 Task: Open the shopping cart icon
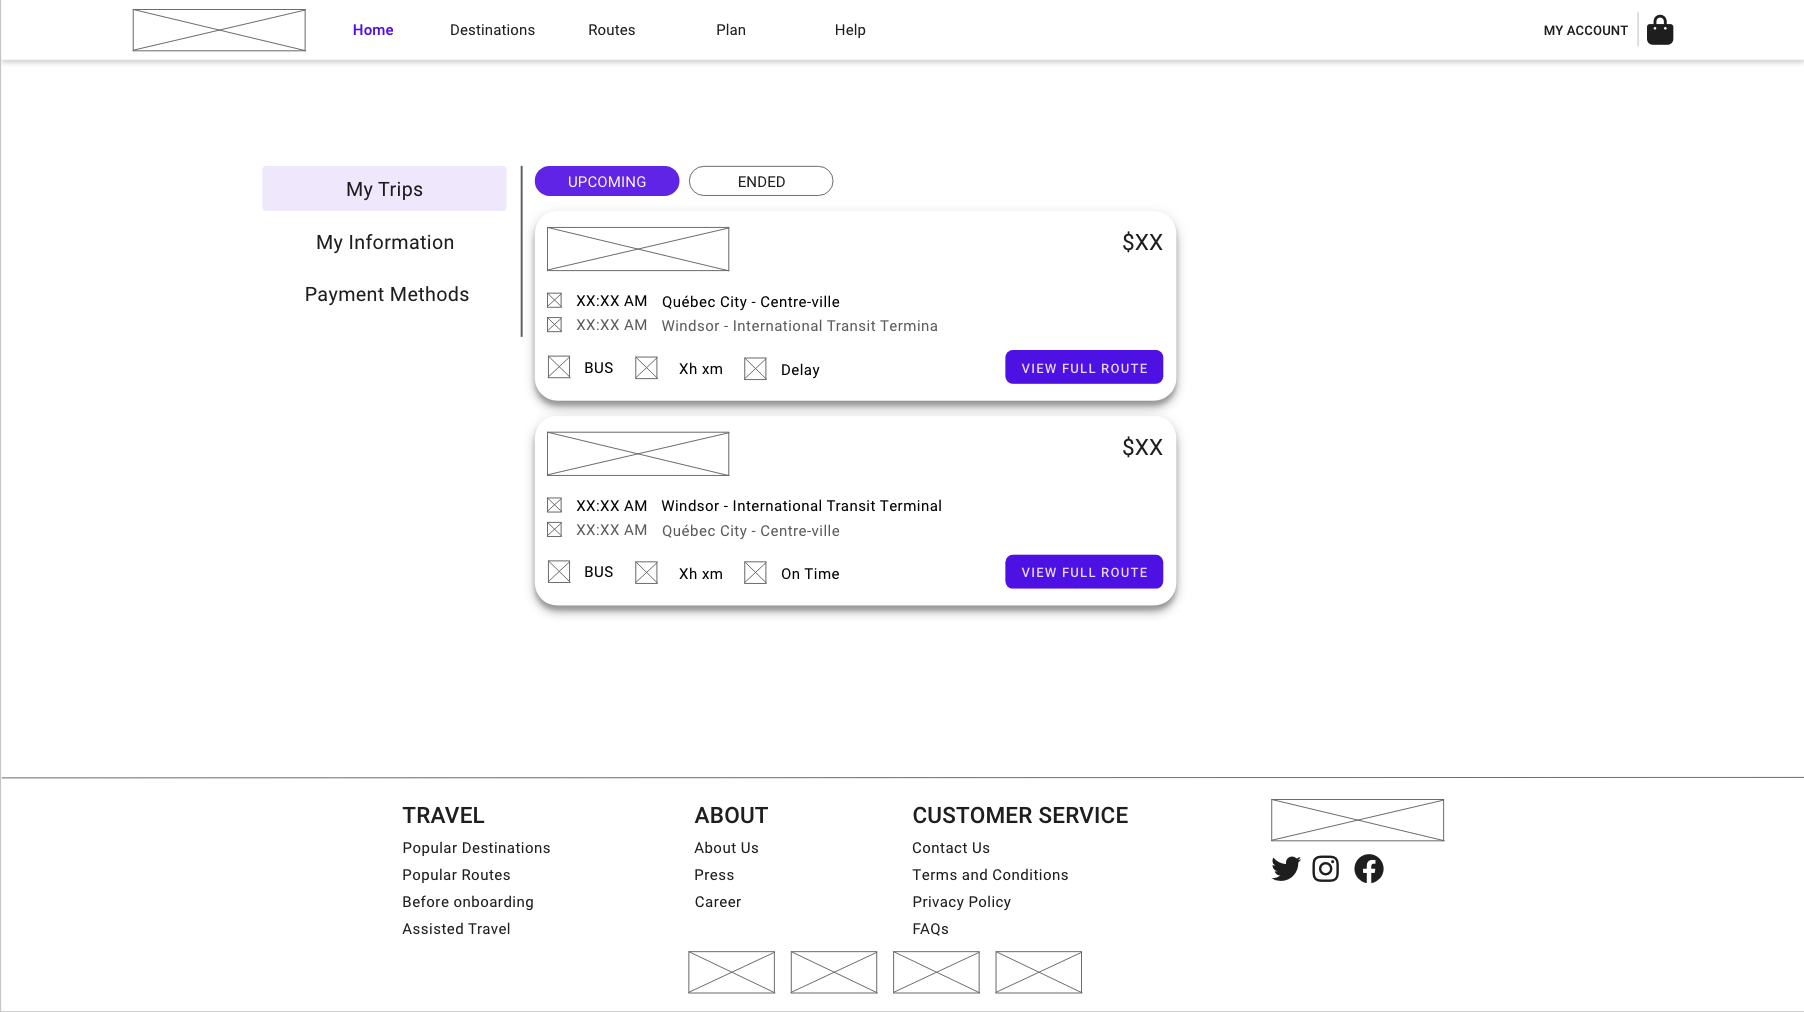[x=1659, y=29]
